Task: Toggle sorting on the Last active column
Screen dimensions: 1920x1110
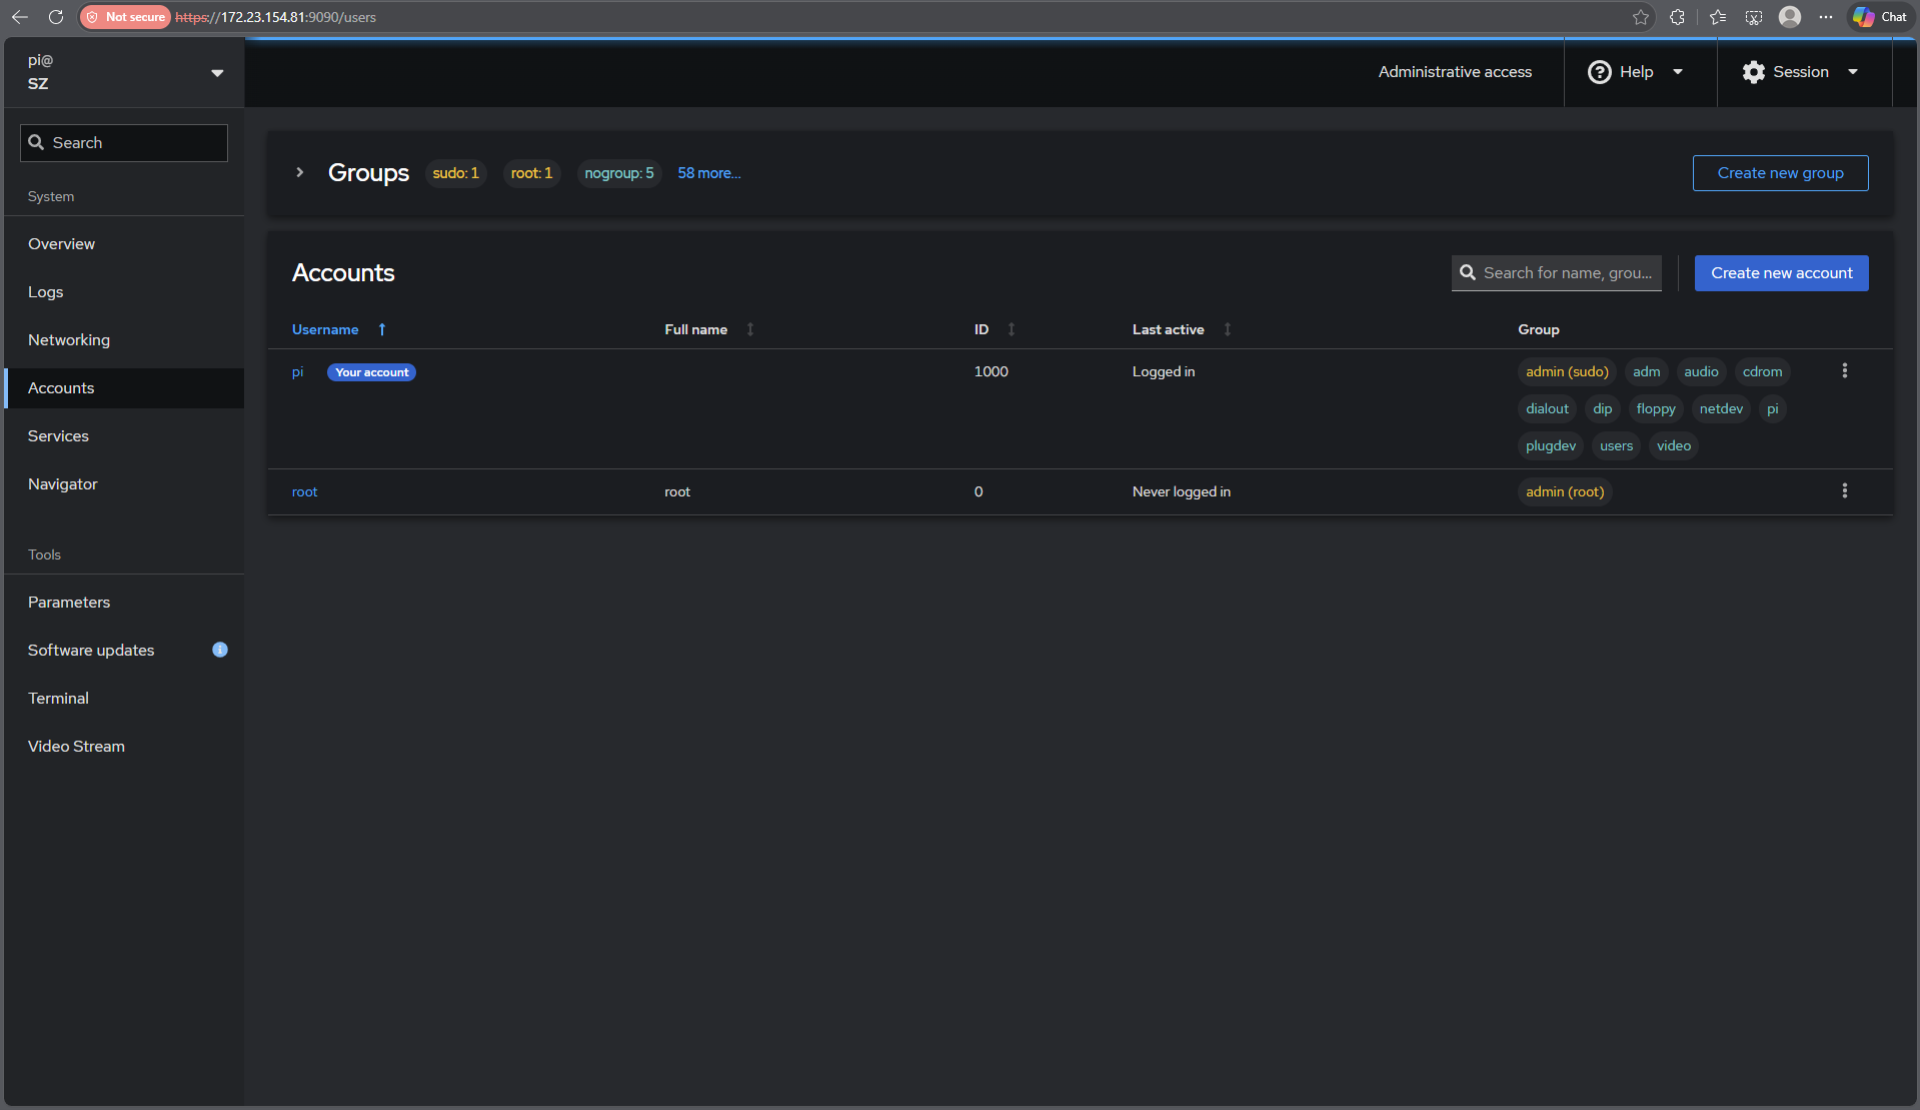Action: click(x=1227, y=329)
